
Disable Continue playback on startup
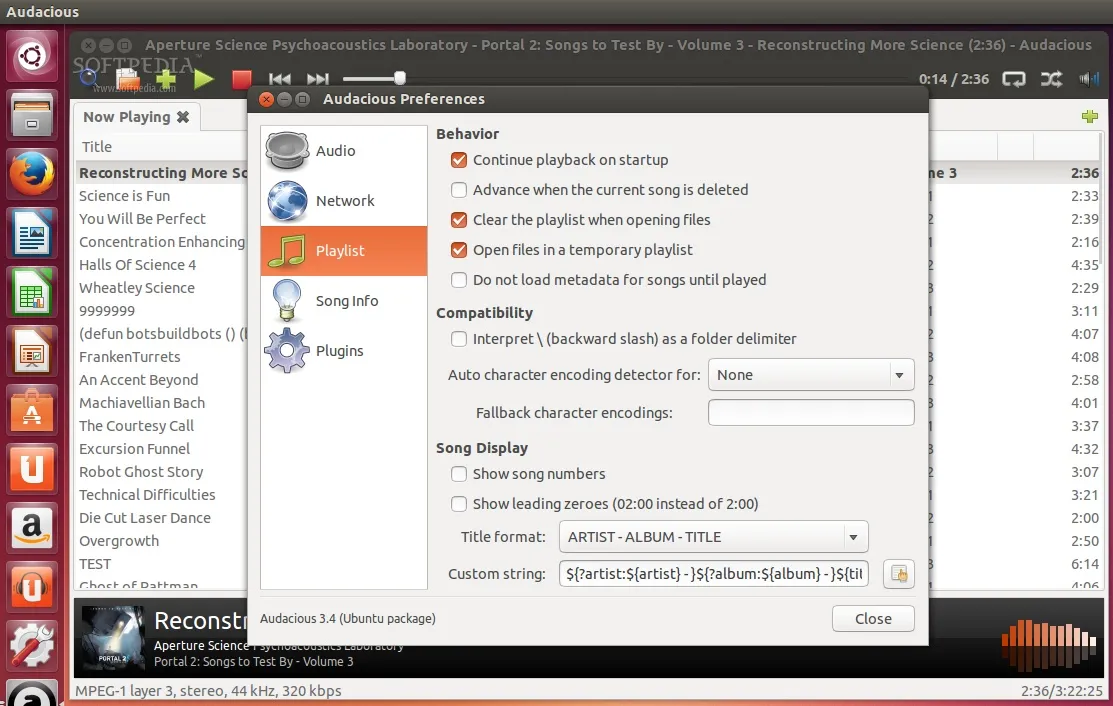(x=459, y=160)
